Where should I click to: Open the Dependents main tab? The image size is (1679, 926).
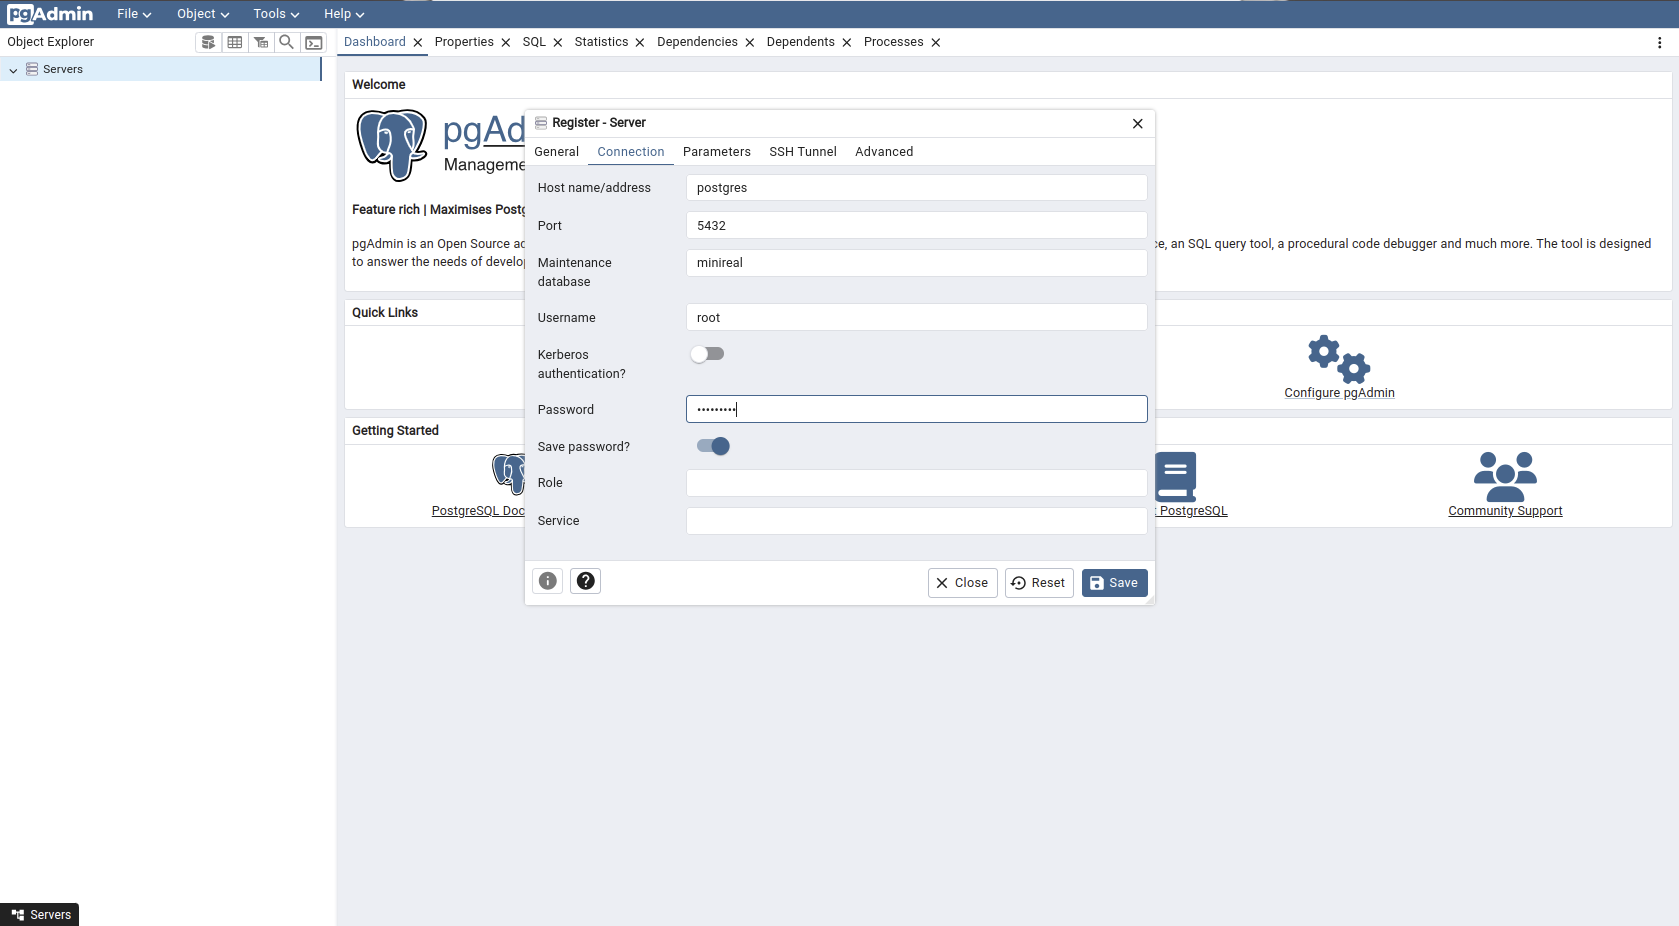click(x=800, y=42)
